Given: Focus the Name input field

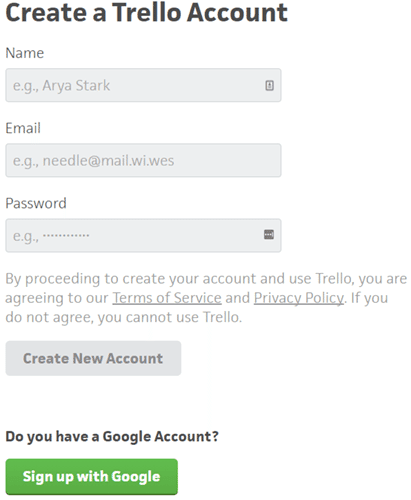Looking at the screenshot, I should (x=143, y=85).
